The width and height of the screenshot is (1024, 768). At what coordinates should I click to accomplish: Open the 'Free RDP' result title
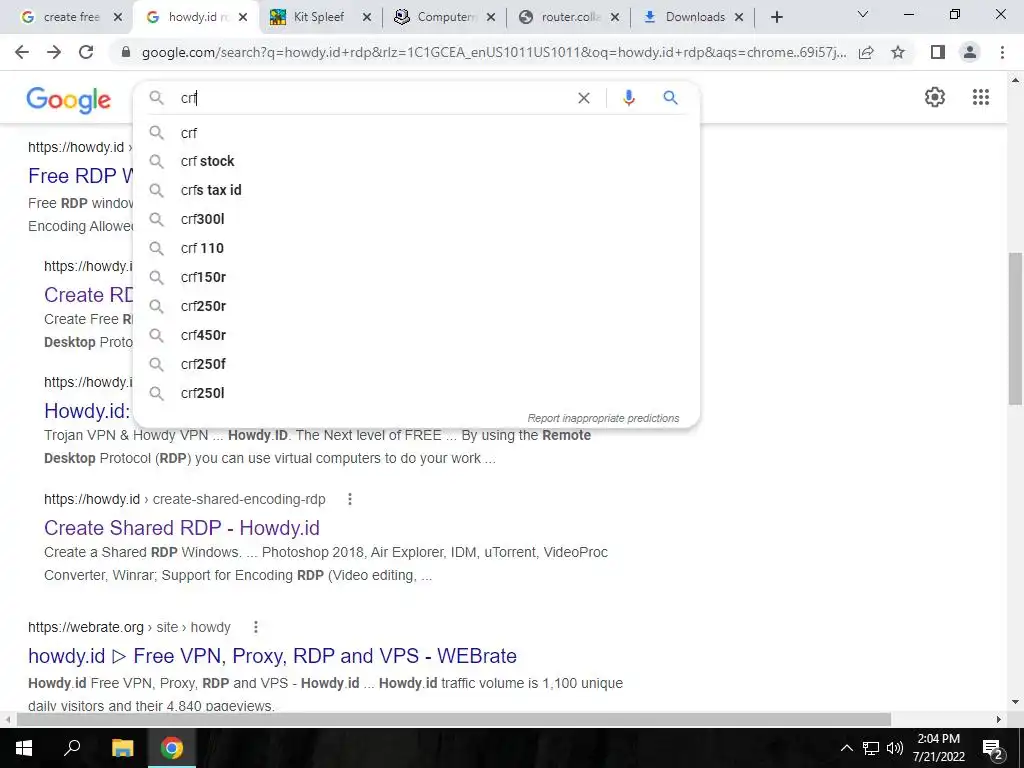tap(81, 176)
